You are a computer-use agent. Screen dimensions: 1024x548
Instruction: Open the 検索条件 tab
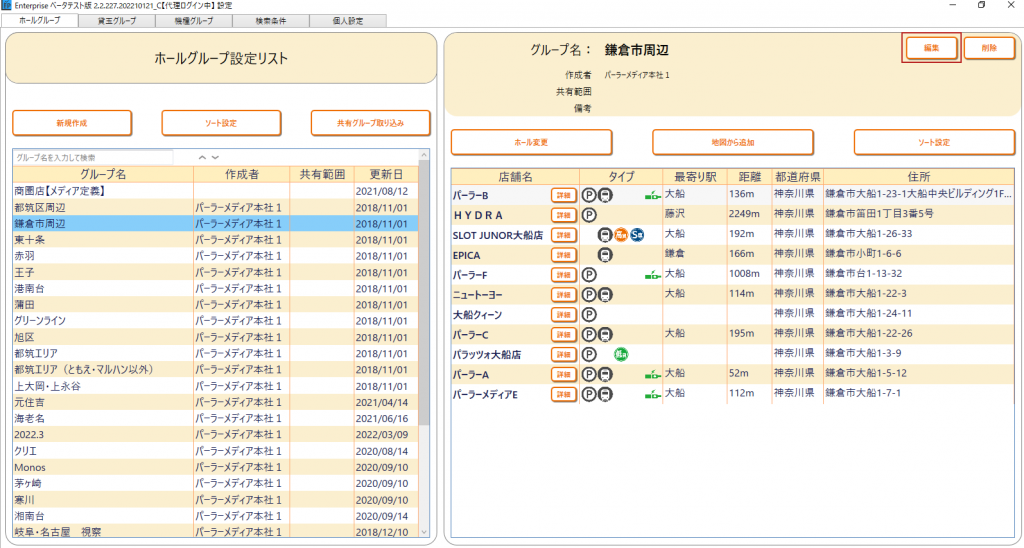(x=271, y=21)
